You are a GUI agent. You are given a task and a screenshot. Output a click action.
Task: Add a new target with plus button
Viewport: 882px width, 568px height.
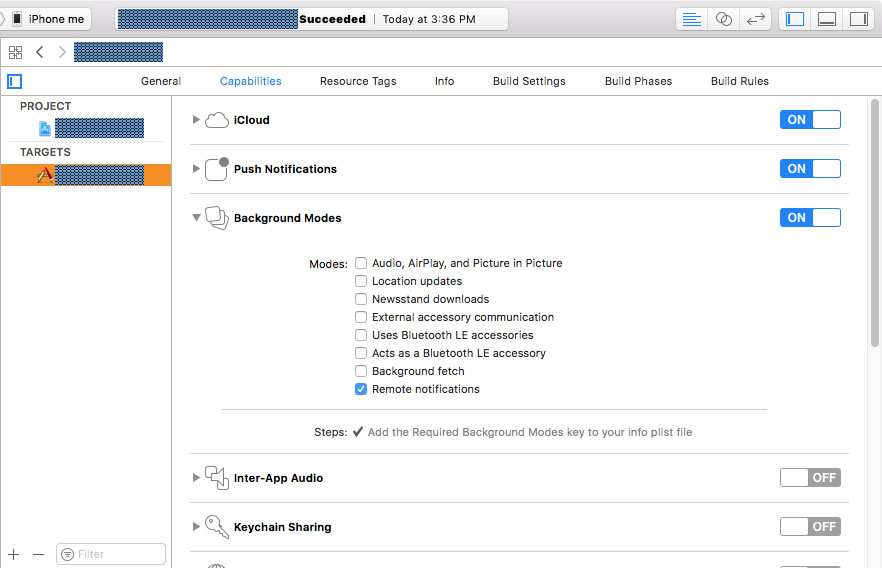14,554
